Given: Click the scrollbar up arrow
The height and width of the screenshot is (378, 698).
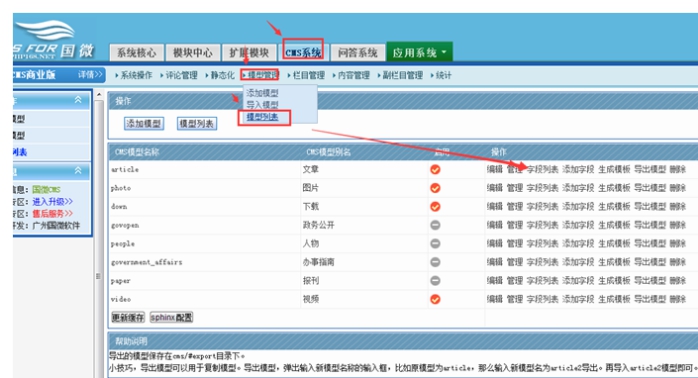Looking at the screenshot, I should (99, 95).
